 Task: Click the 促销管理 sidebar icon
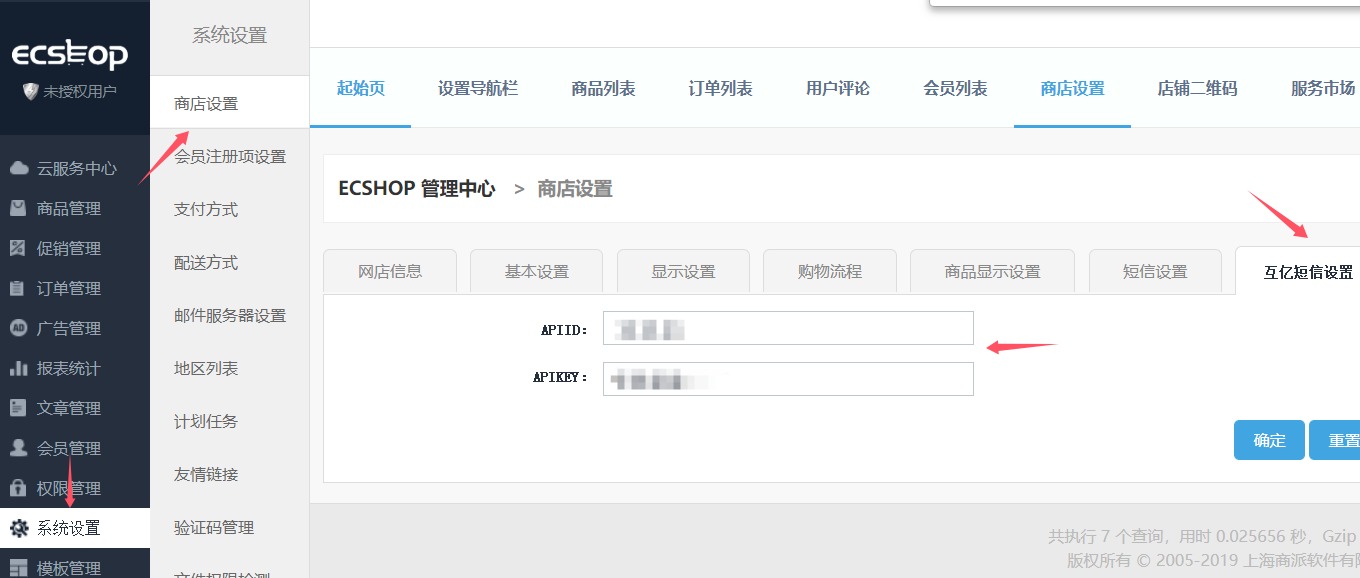[x=18, y=248]
